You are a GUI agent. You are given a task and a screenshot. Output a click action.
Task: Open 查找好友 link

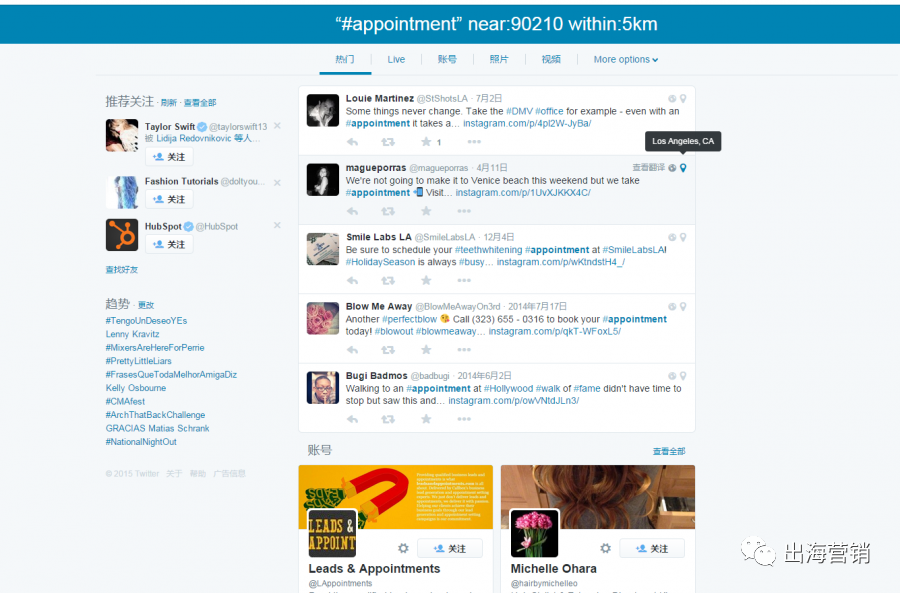[x=122, y=270]
